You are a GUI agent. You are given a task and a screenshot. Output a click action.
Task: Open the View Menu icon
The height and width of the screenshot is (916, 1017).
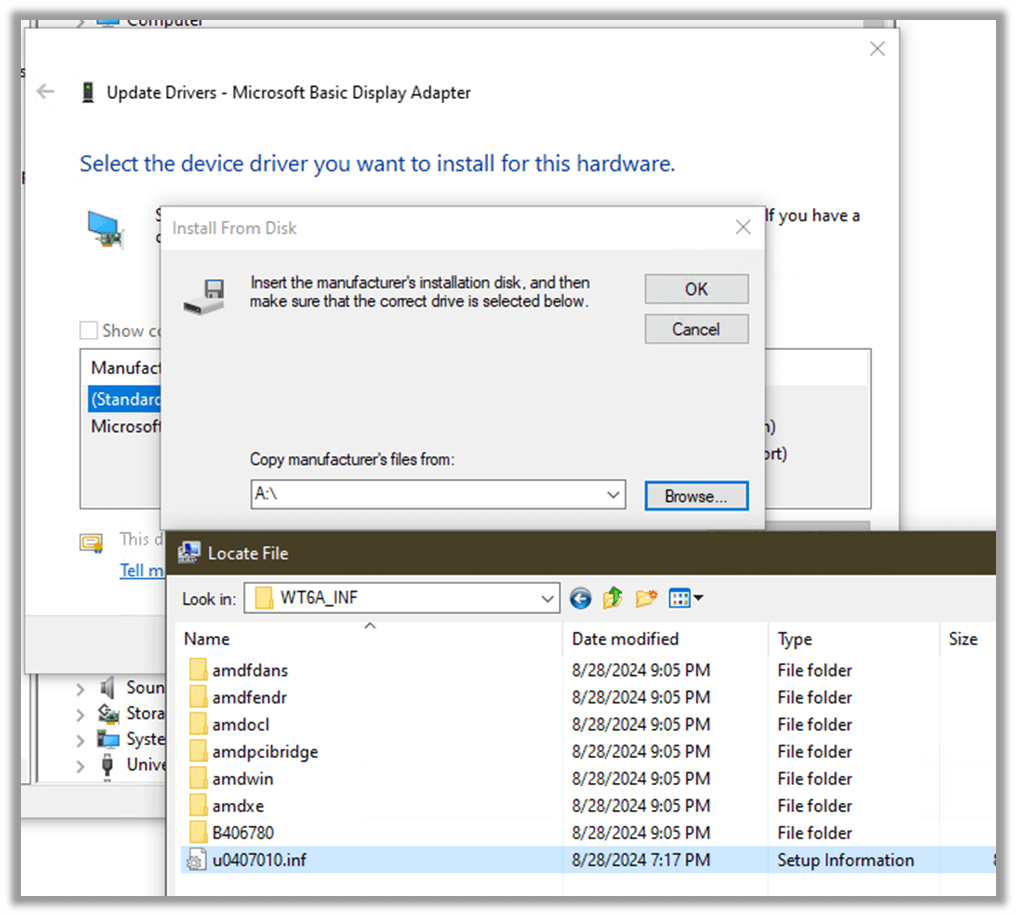[x=685, y=599]
